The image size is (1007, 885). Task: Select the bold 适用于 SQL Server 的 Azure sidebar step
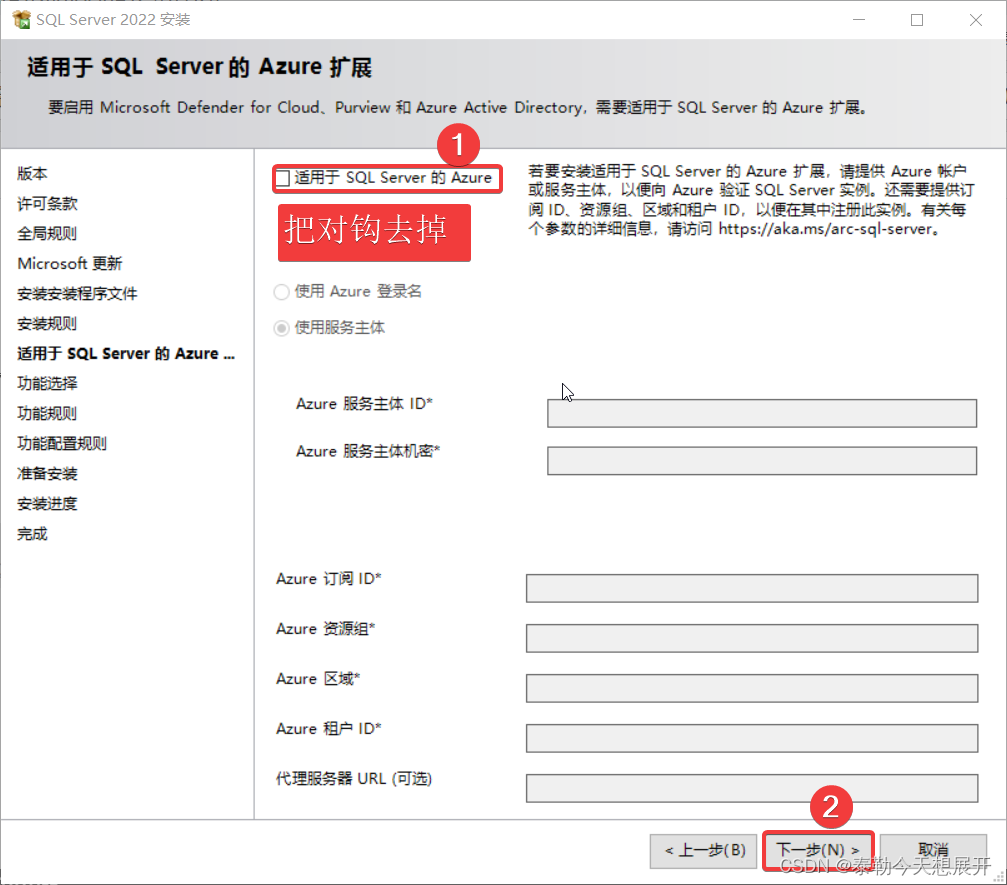point(126,354)
